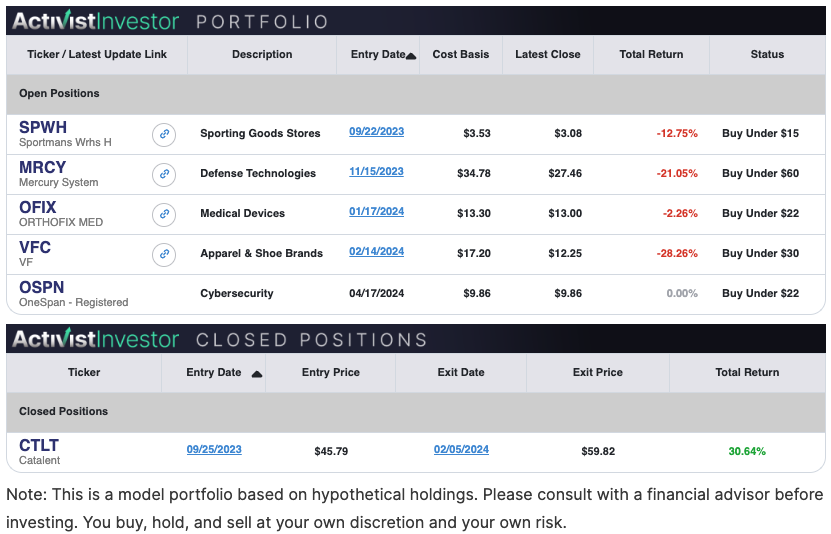Viewport: 831px width, 534px height.
Task: Click the 04/17/2024 OSPN entry date
Action: point(376,293)
